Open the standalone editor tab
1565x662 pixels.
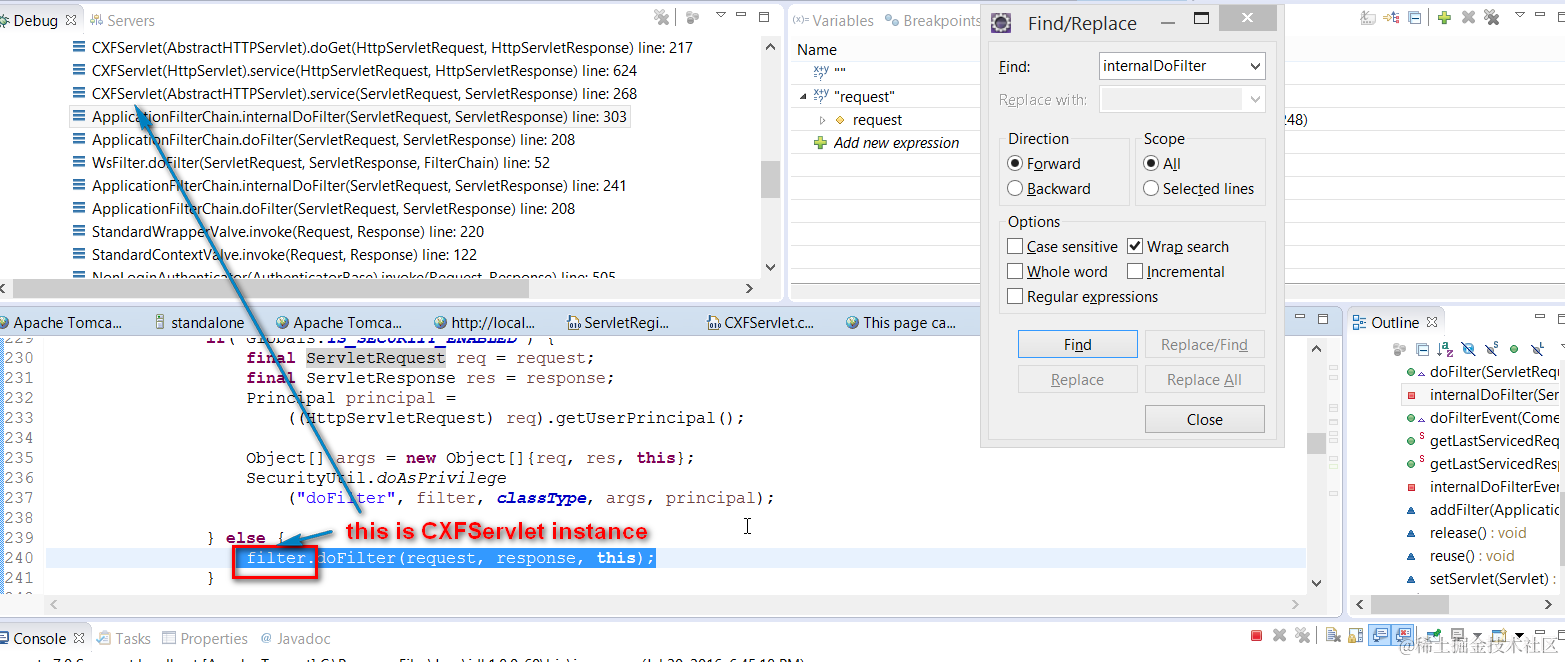coord(198,323)
